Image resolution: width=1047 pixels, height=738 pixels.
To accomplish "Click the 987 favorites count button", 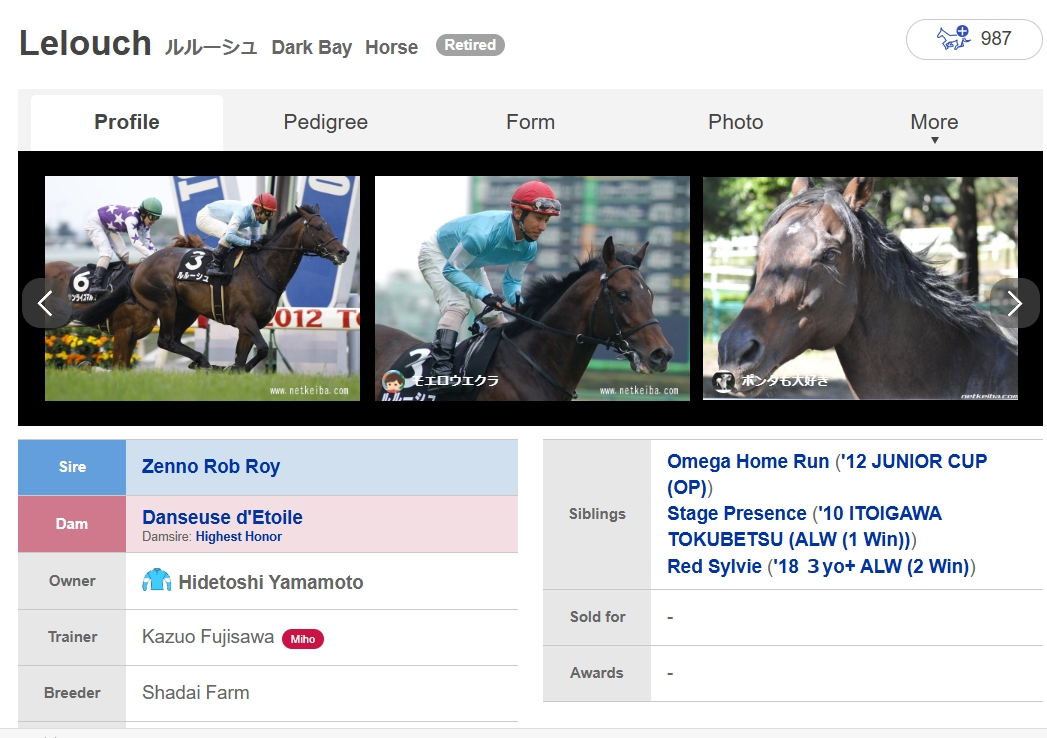I will coord(974,39).
